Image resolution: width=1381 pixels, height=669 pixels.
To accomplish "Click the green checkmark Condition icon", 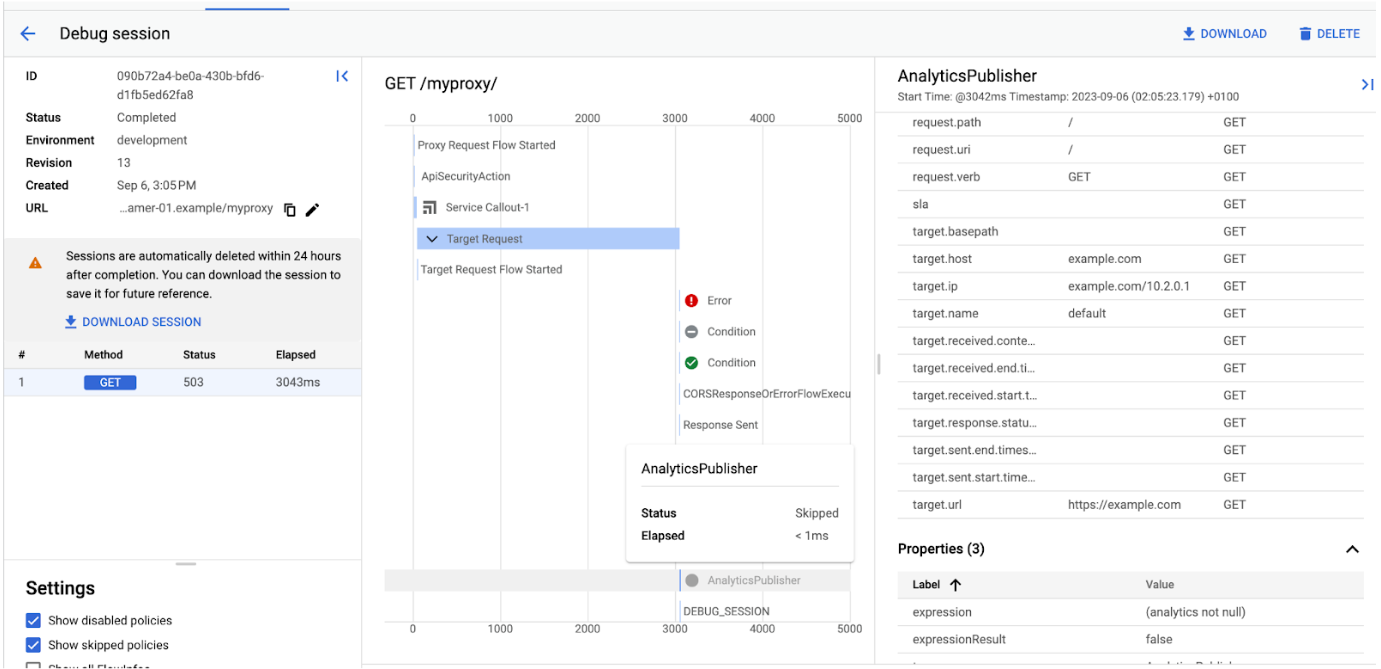I will click(691, 363).
